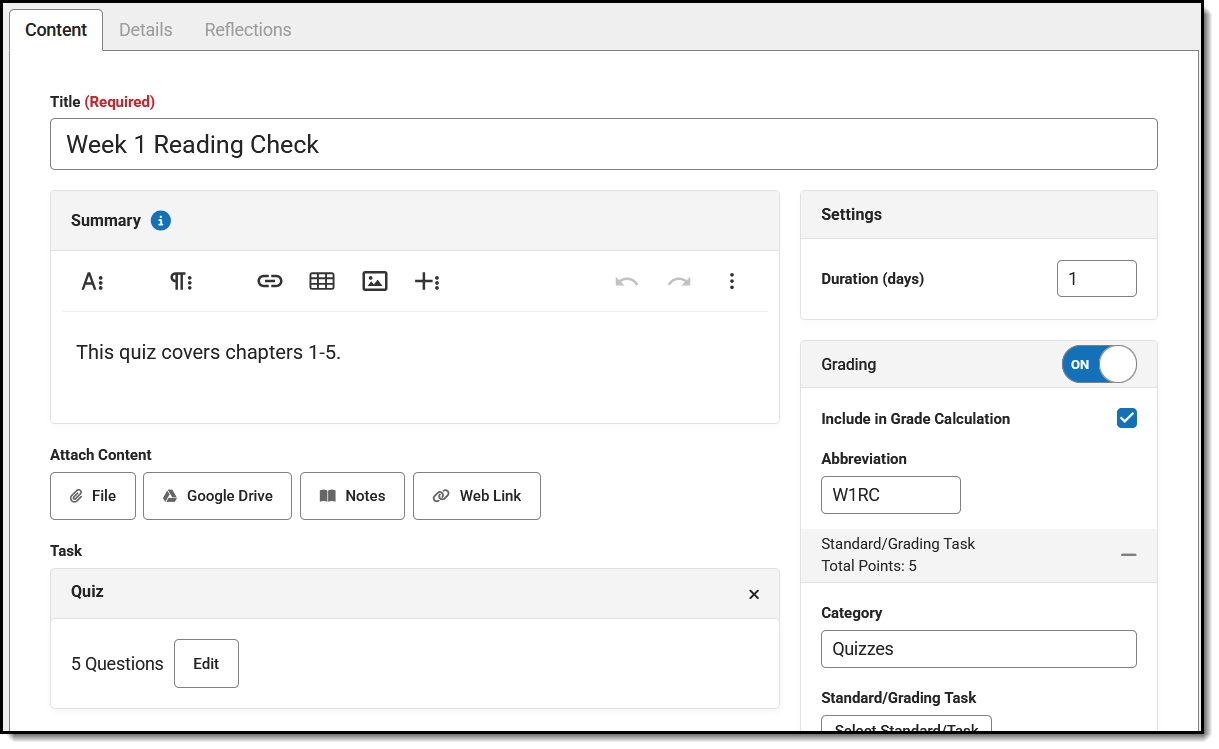Switch to the Reflections tab
The height and width of the screenshot is (749, 1219).
click(248, 30)
